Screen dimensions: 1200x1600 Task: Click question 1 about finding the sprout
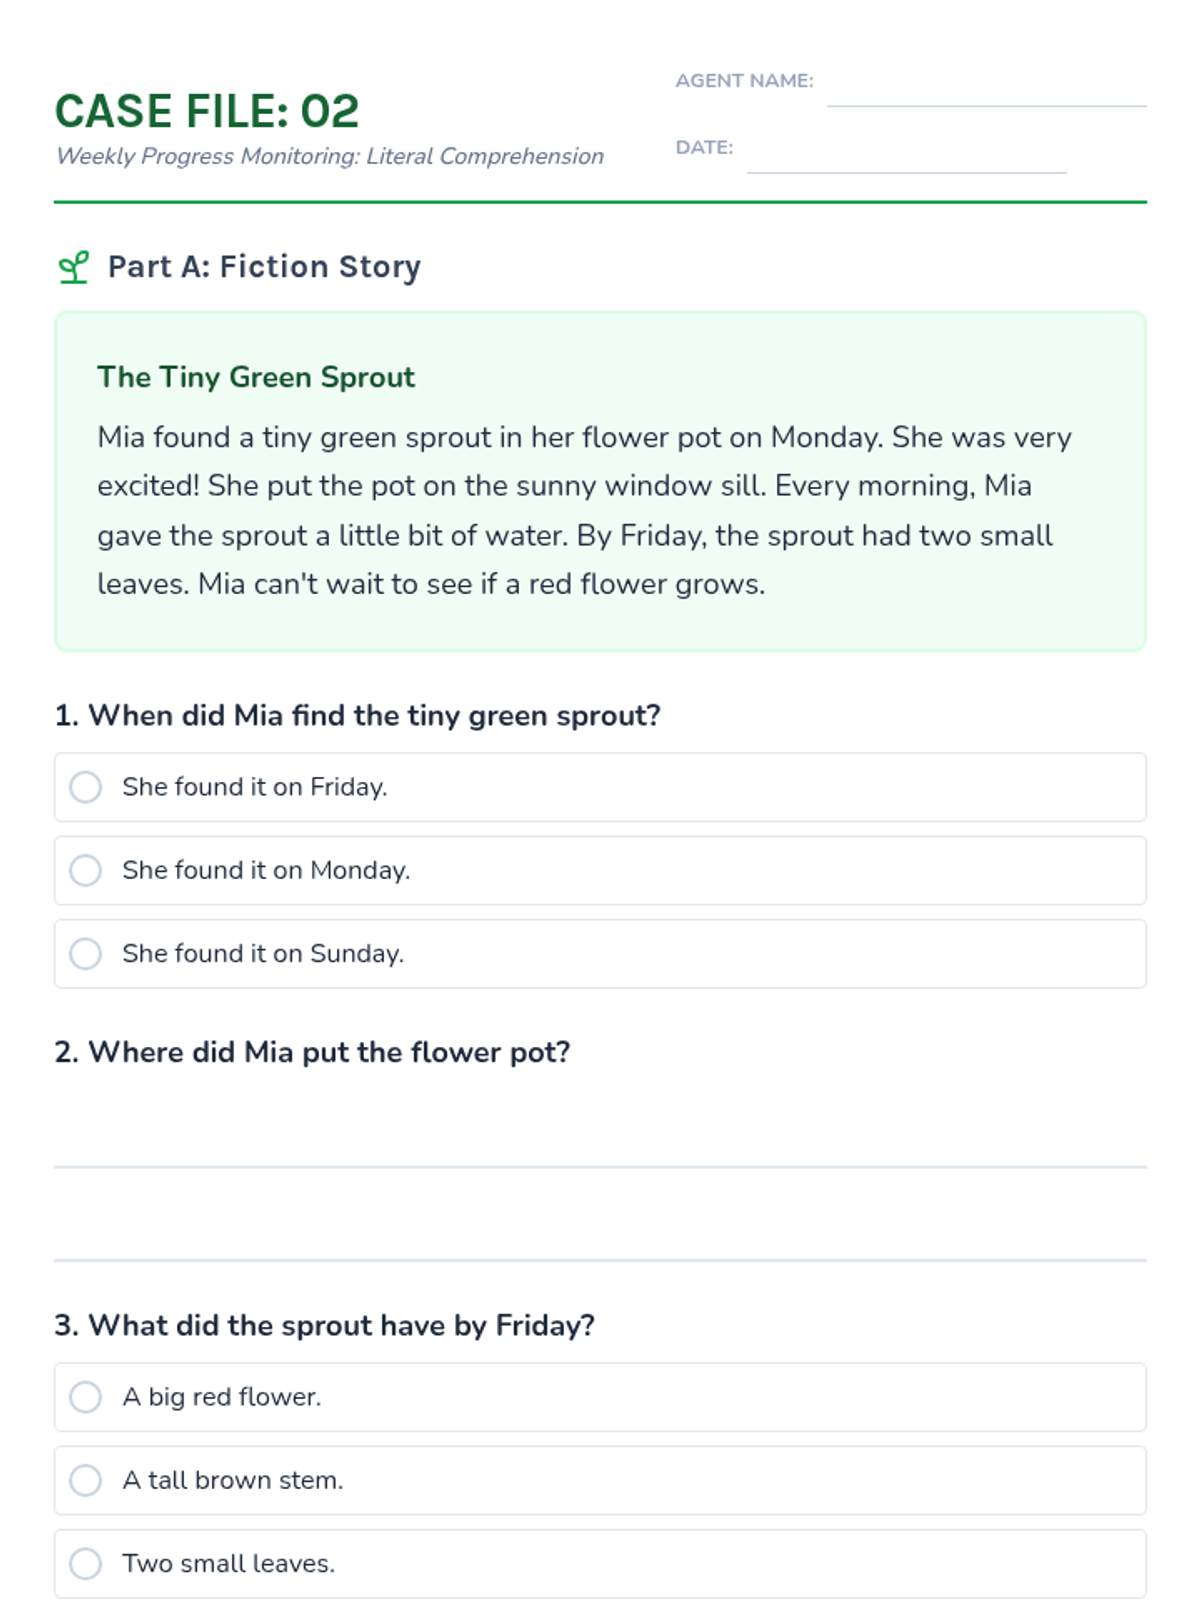[358, 716]
